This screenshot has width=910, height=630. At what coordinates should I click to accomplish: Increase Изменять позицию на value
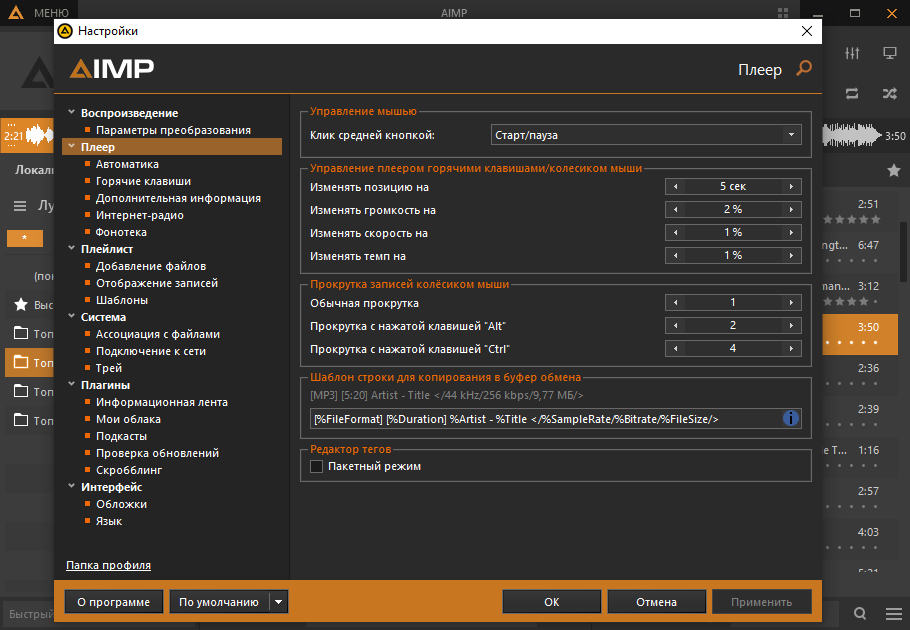pos(791,186)
